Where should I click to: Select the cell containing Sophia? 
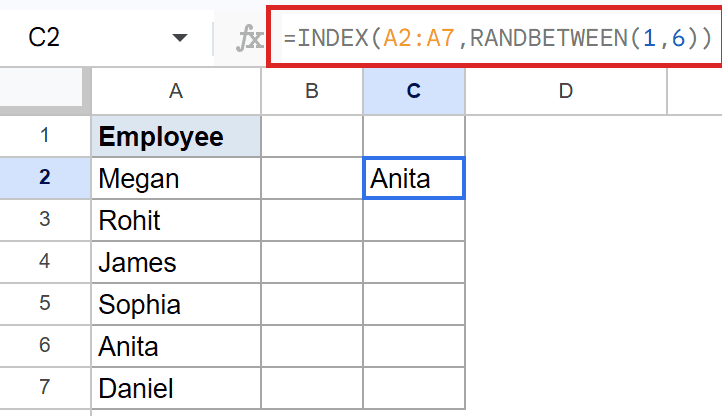176,304
